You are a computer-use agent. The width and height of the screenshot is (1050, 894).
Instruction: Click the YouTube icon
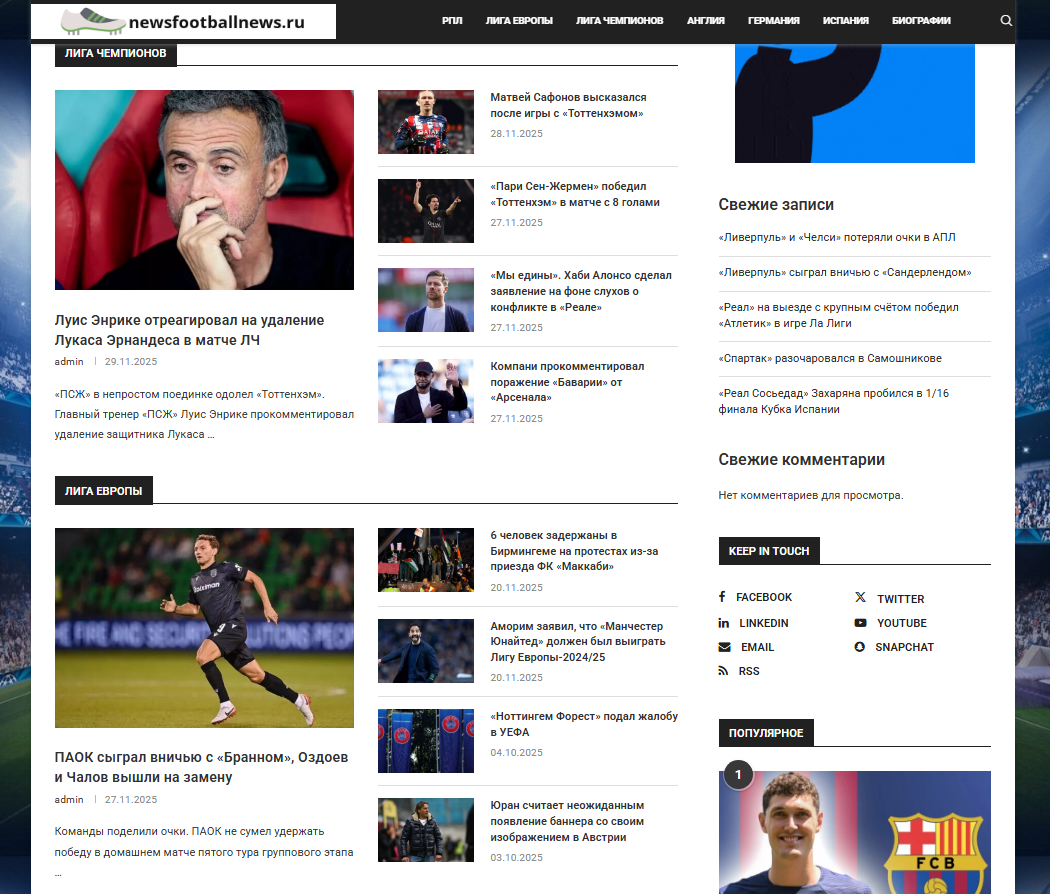(x=860, y=623)
